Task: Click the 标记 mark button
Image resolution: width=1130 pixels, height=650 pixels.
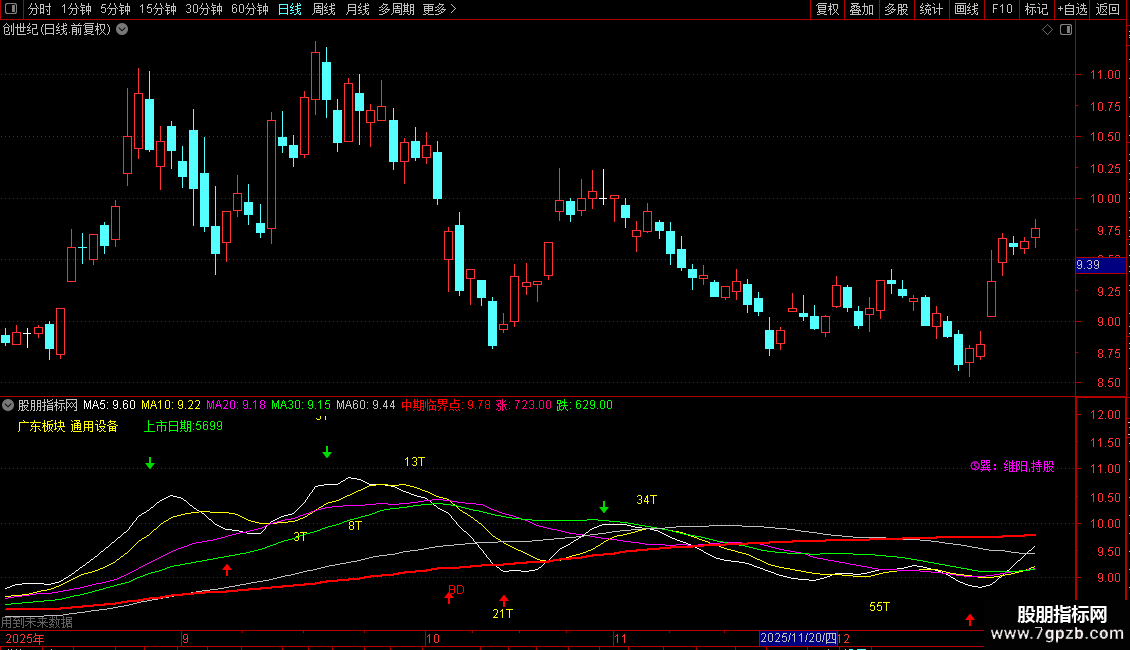Action: pos(1036,9)
